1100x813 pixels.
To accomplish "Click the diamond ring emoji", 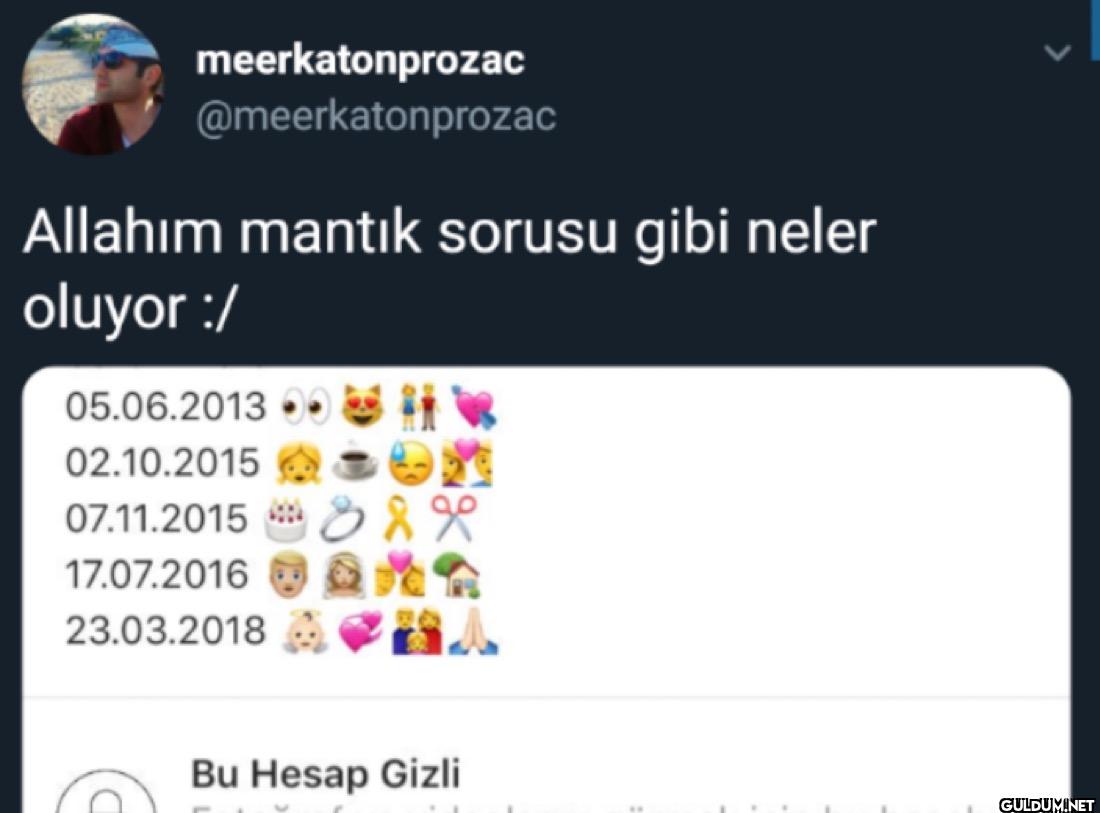I will pos(342,520).
